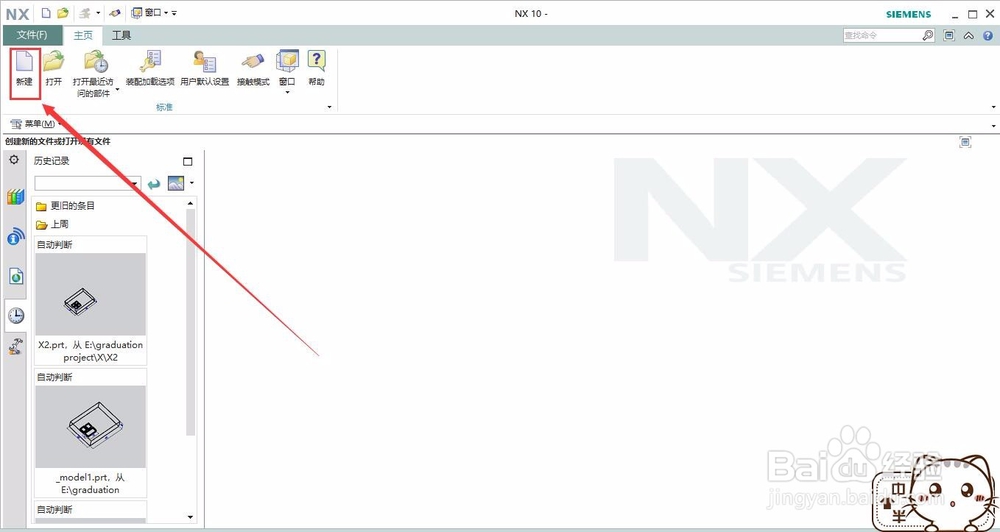Click the _model1.prt file path caption
1000x532 pixels.
tap(91, 484)
